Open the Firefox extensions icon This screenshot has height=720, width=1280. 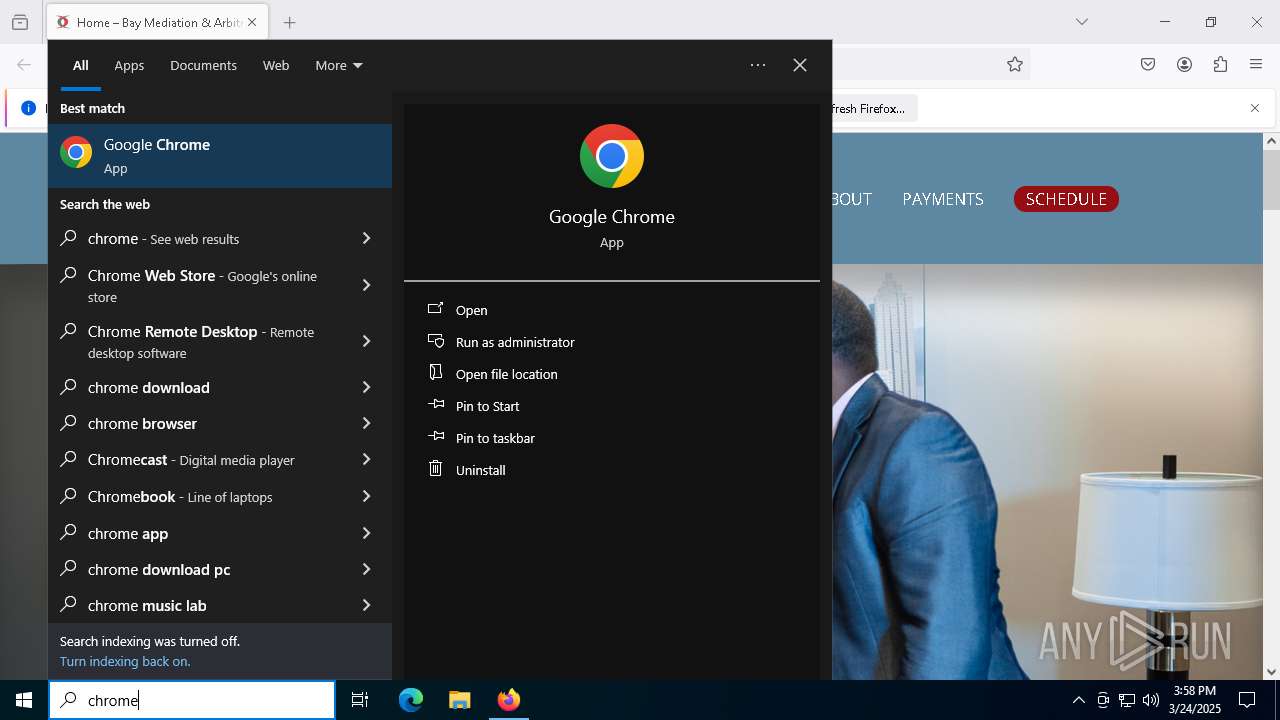1220,64
